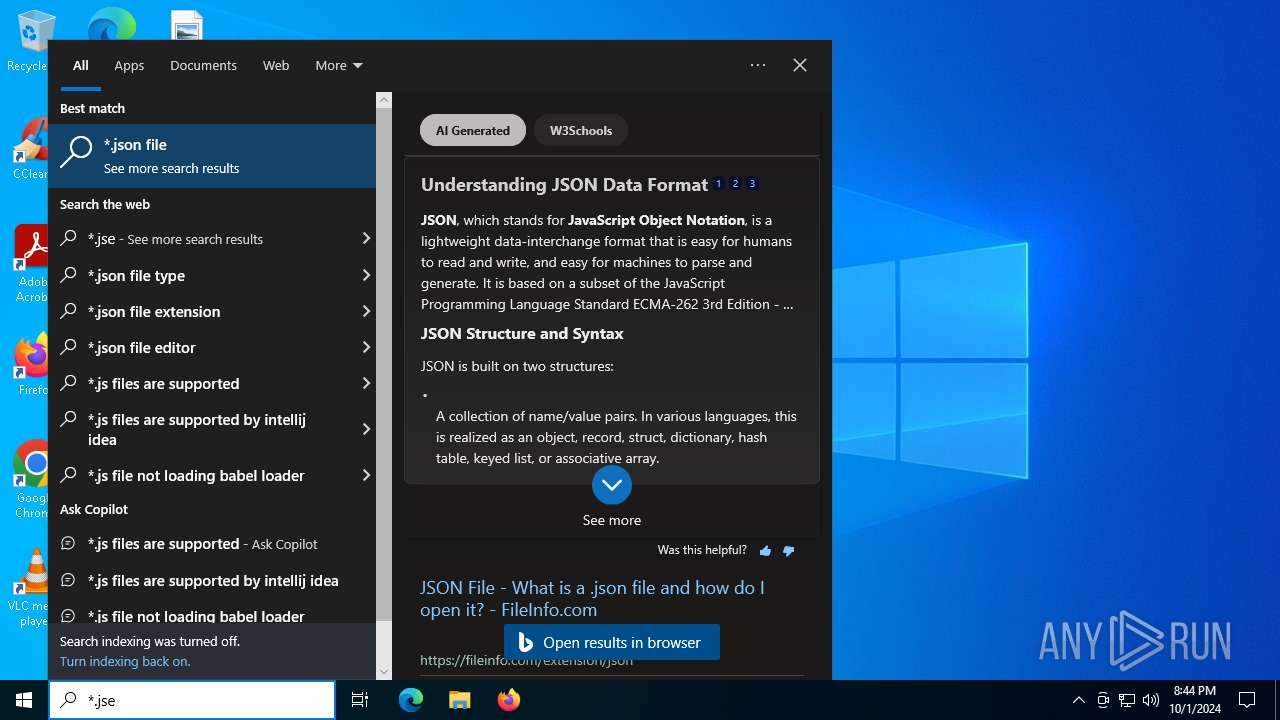Image resolution: width=1280 pixels, height=720 pixels.
Task: Ask Copilot: *.js files are supported
Action: pyautogui.click(x=212, y=544)
